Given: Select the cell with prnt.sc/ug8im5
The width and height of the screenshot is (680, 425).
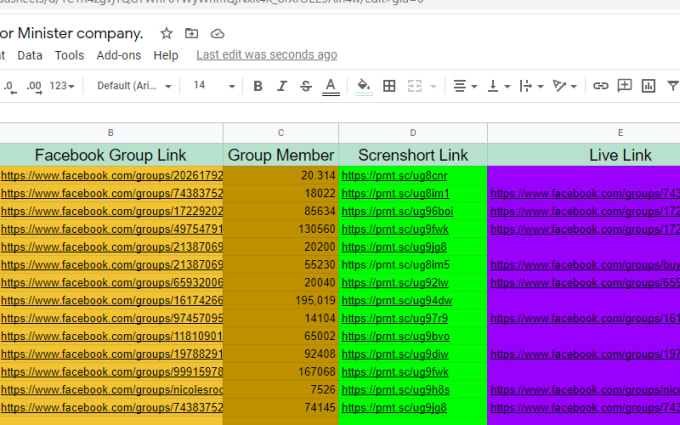Looking at the screenshot, I should coord(413,265).
